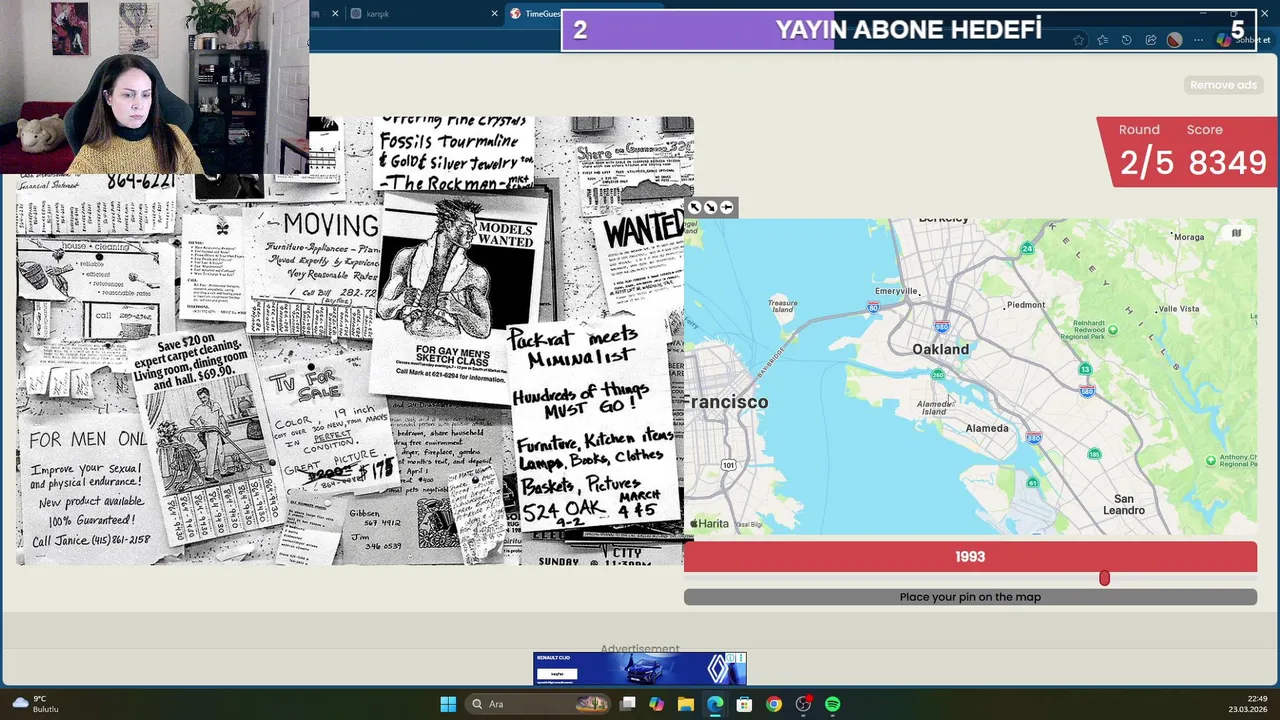Click the Remove ads button

coord(1223,85)
